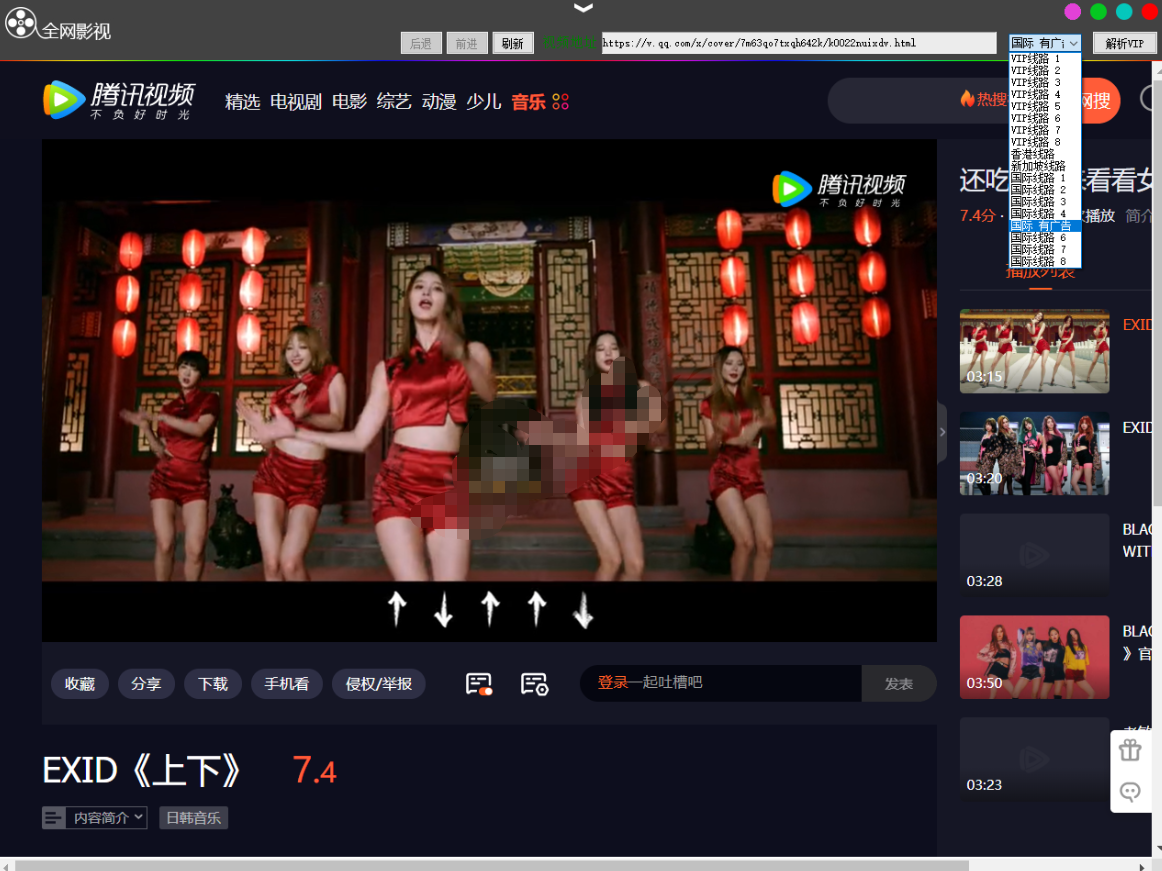This screenshot has width=1162, height=871.
Task: Collapse the playlist sidebar arrow handle
Action: [x=941, y=432]
